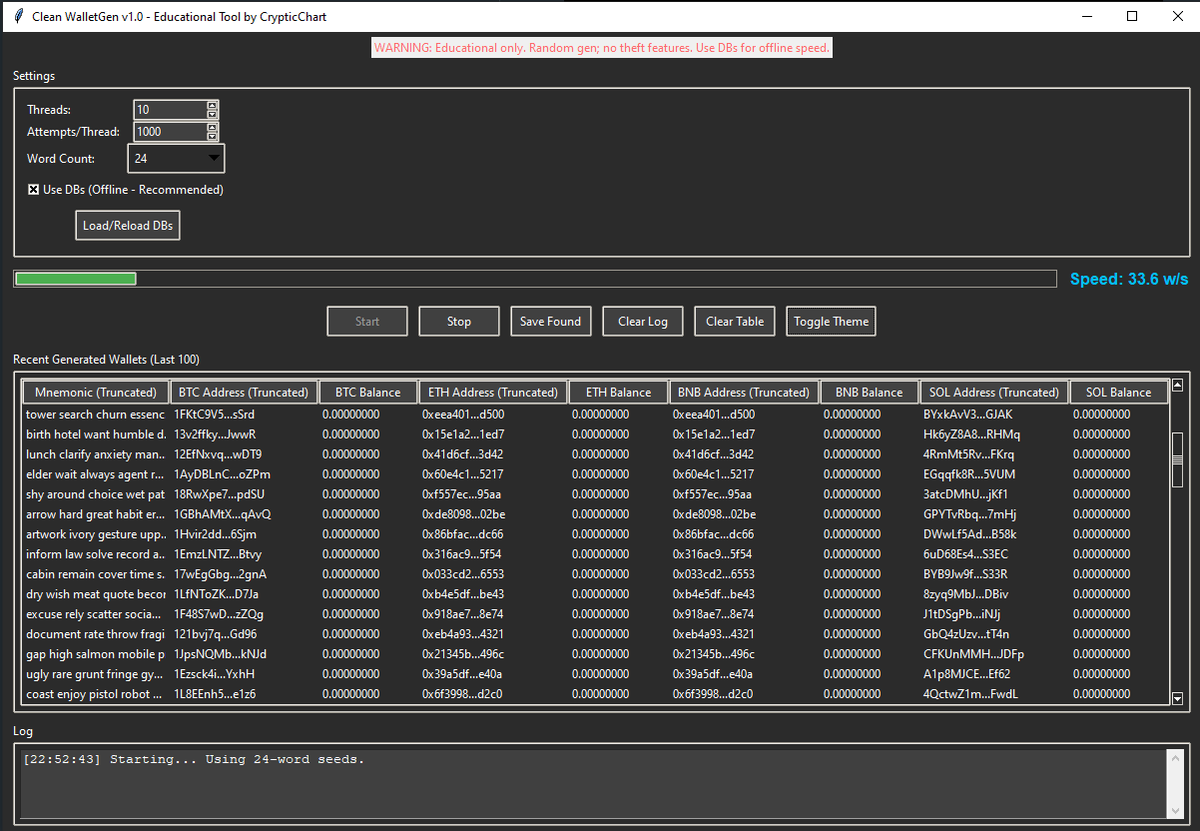
Task: Stop the wallet generation
Action: tap(459, 321)
